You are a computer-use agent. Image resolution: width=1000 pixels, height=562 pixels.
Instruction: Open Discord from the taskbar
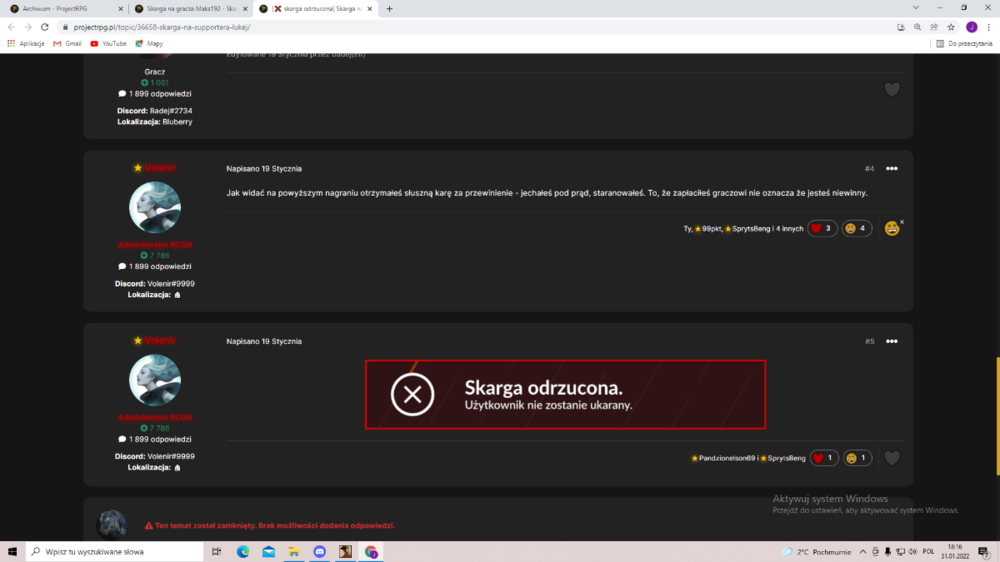(320, 552)
